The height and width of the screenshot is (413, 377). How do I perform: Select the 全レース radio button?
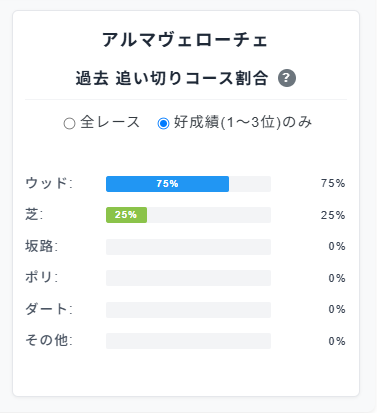coord(69,124)
